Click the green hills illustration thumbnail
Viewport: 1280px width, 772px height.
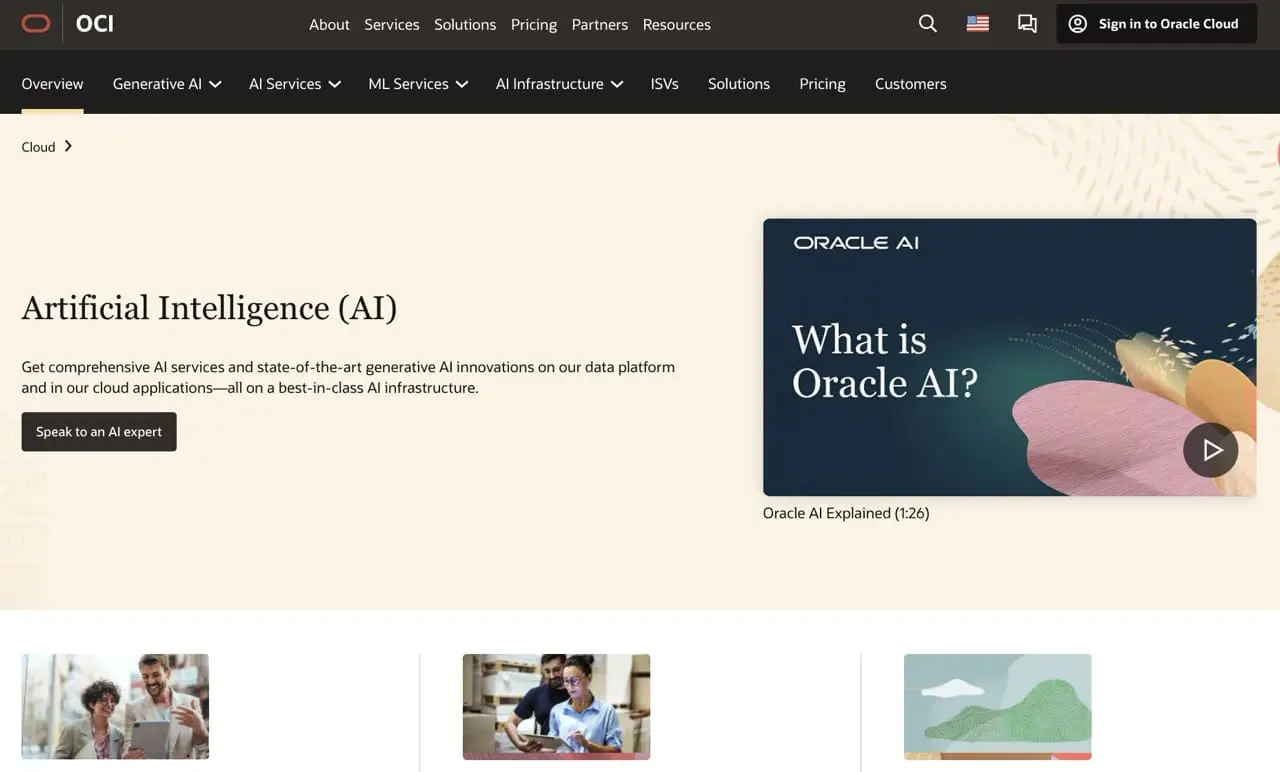pyautogui.click(x=997, y=707)
